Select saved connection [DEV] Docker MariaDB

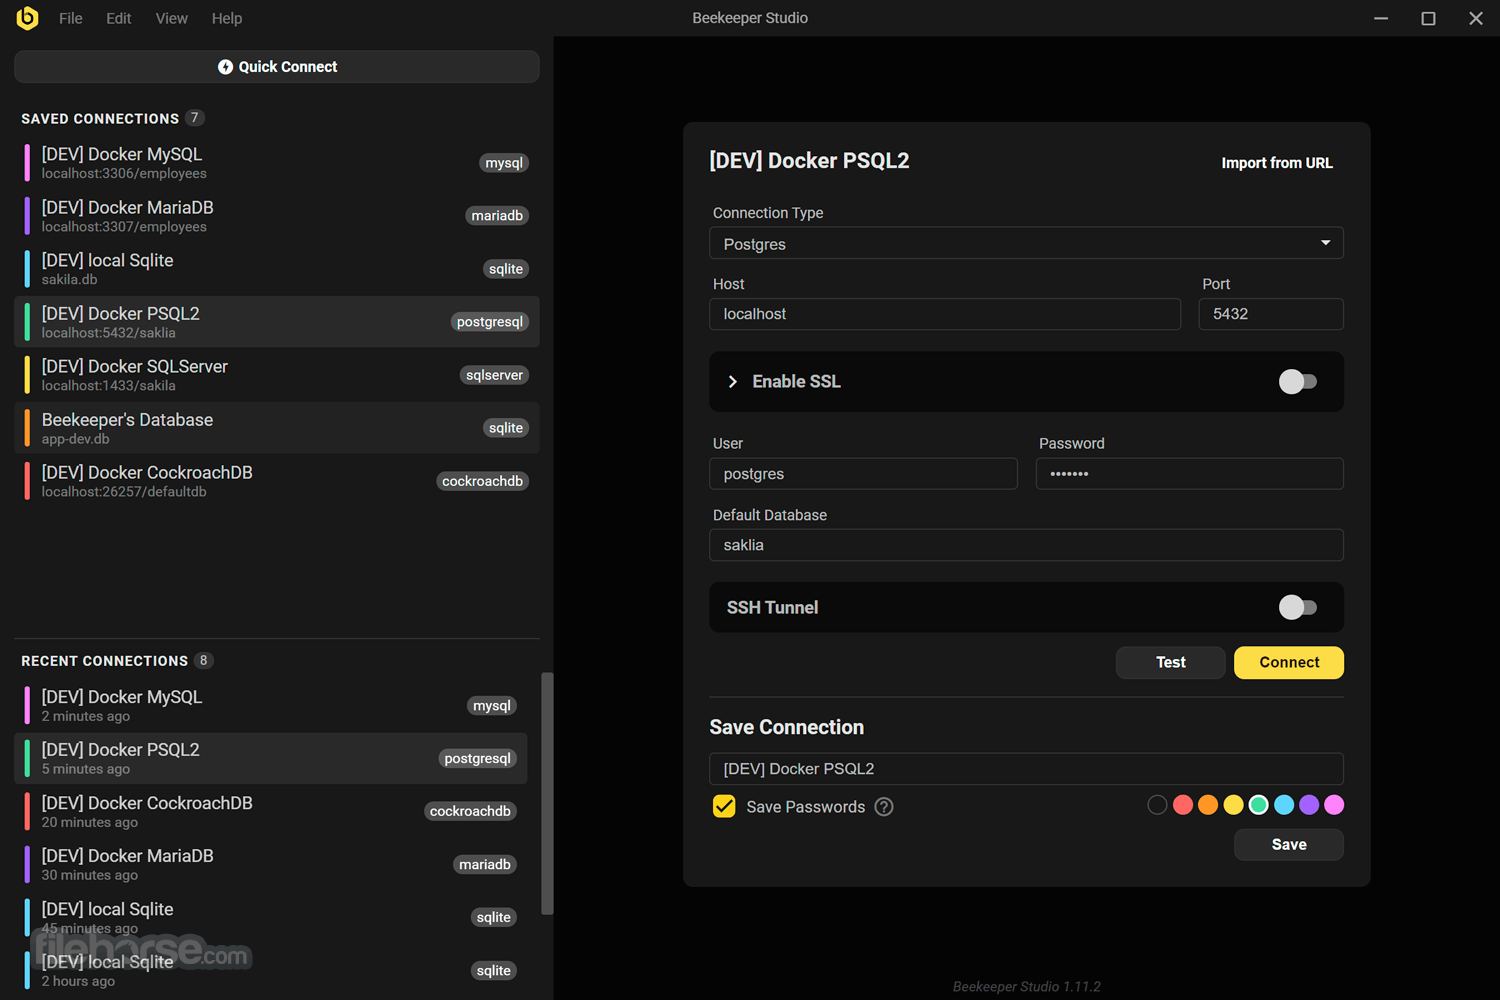click(x=277, y=216)
